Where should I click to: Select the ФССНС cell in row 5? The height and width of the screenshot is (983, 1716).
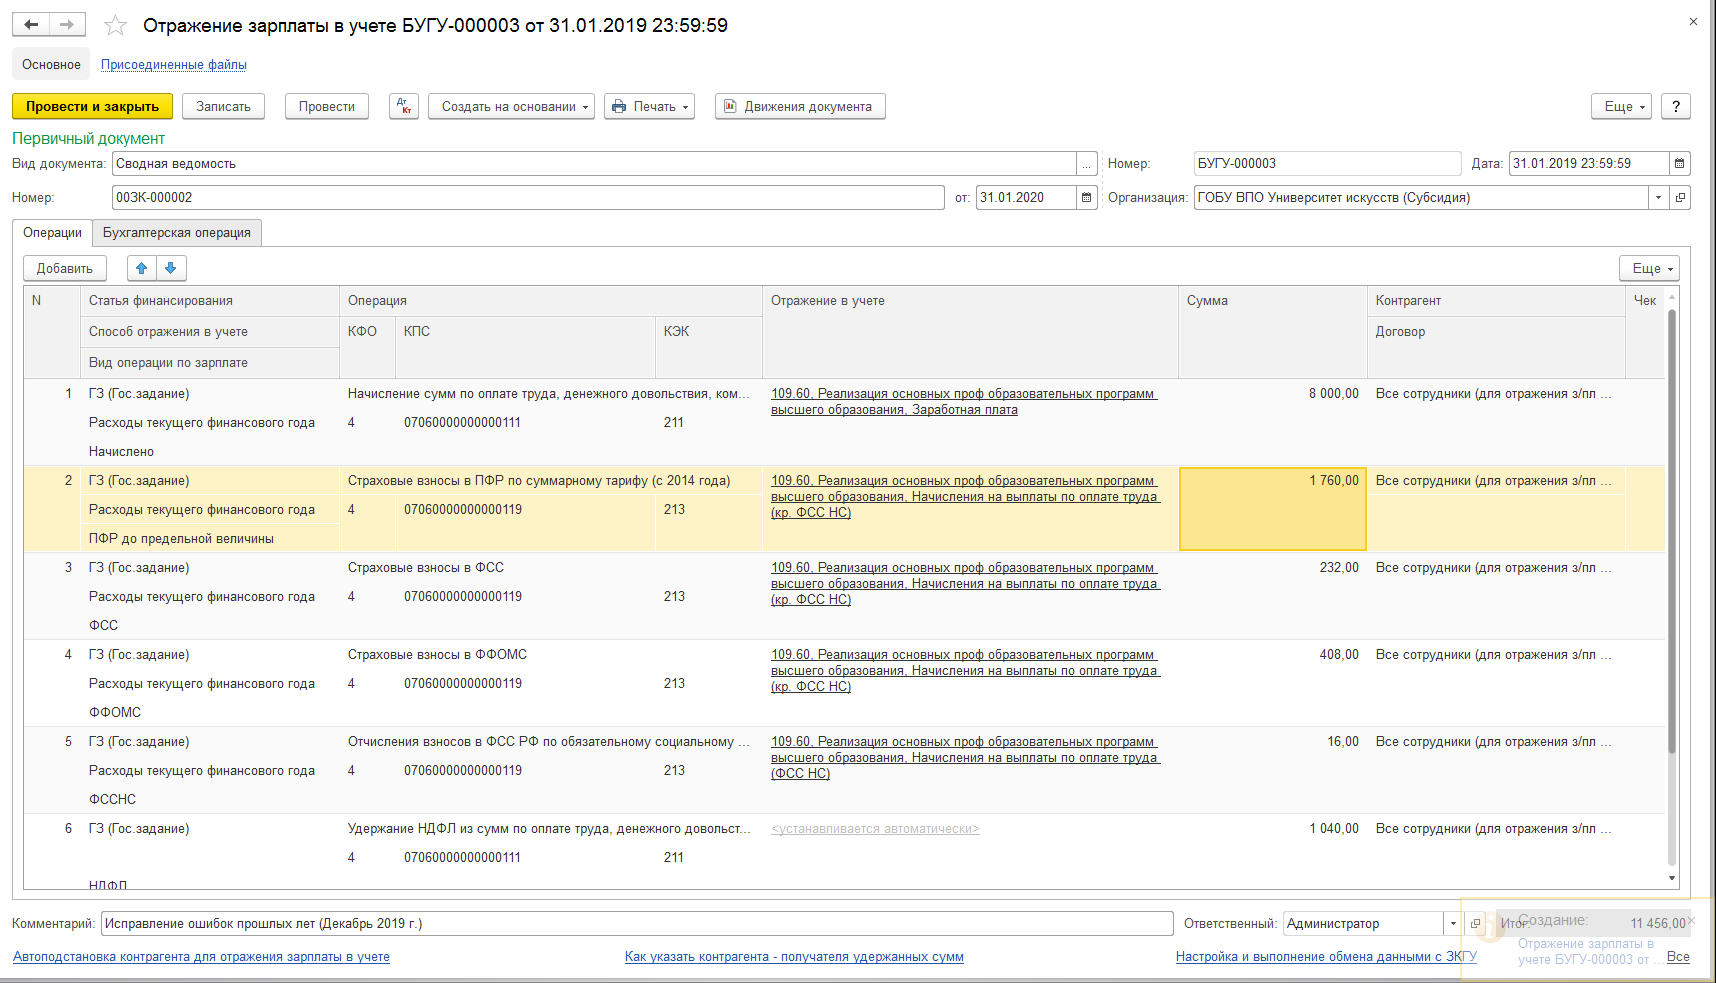click(209, 799)
